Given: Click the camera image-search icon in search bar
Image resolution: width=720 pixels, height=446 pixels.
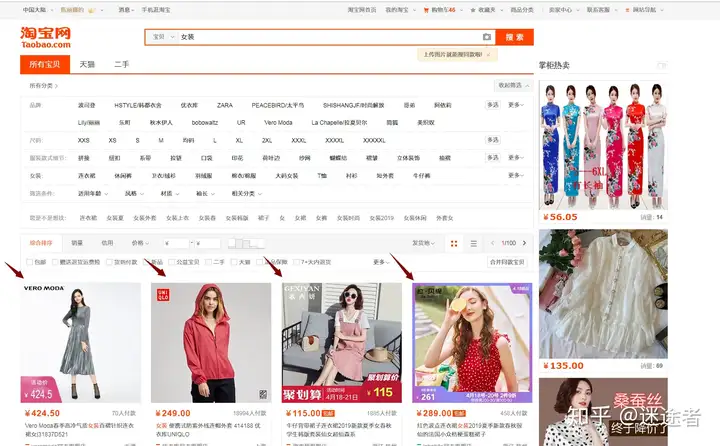Looking at the screenshot, I should click(x=487, y=37).
